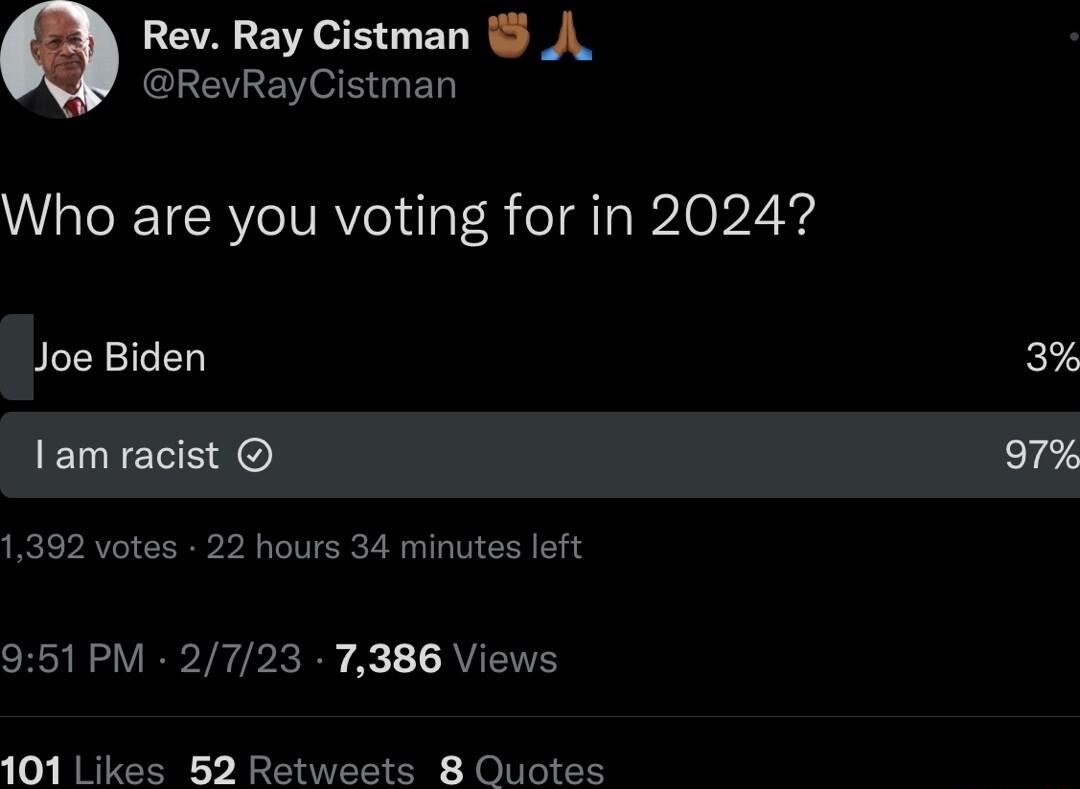Open the display name 'Rev. Ray Cistman'
This screenshot has width=1080, height=789.
pyautogui.click(x=305, y=34)
